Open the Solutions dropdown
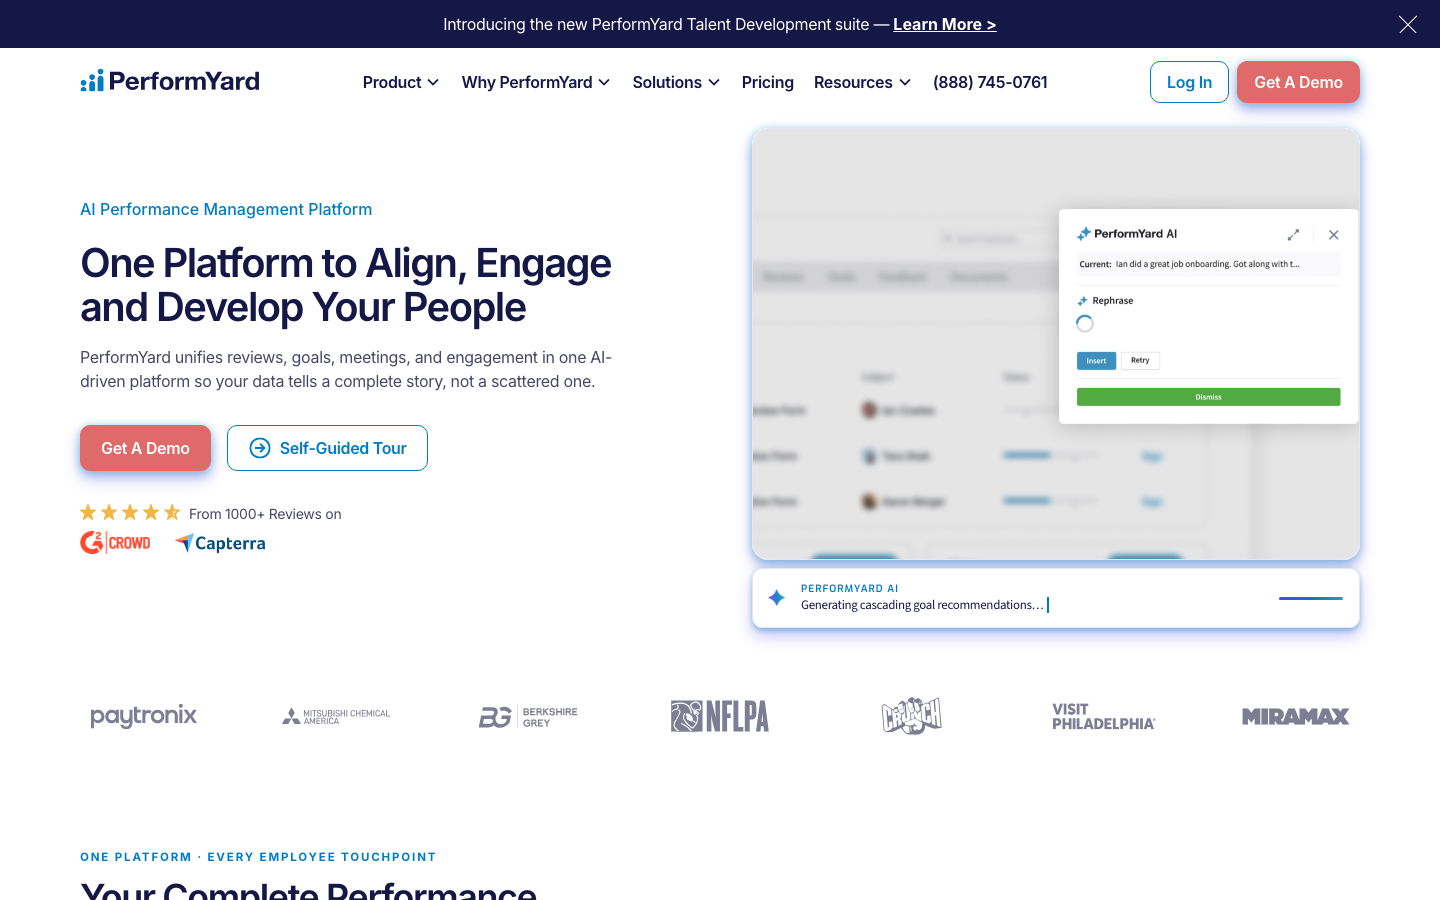 tap(676, 82)
